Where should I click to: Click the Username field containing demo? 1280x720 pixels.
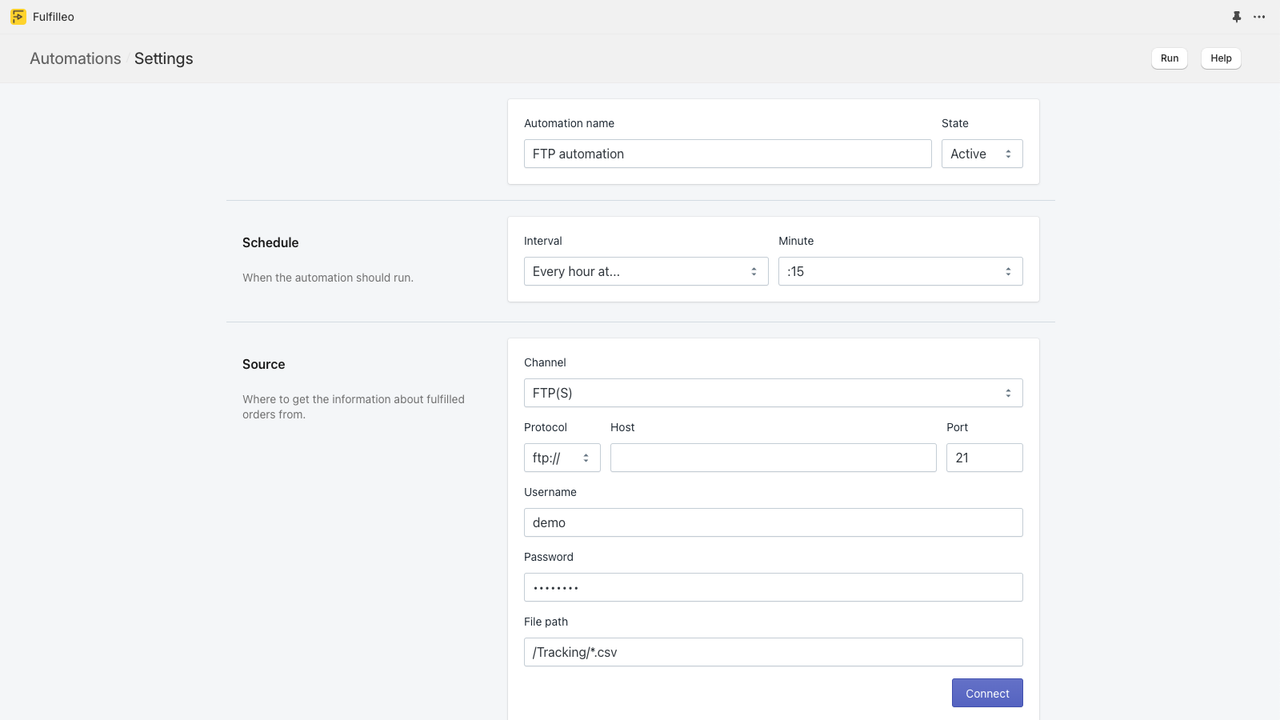pos(772,522)
